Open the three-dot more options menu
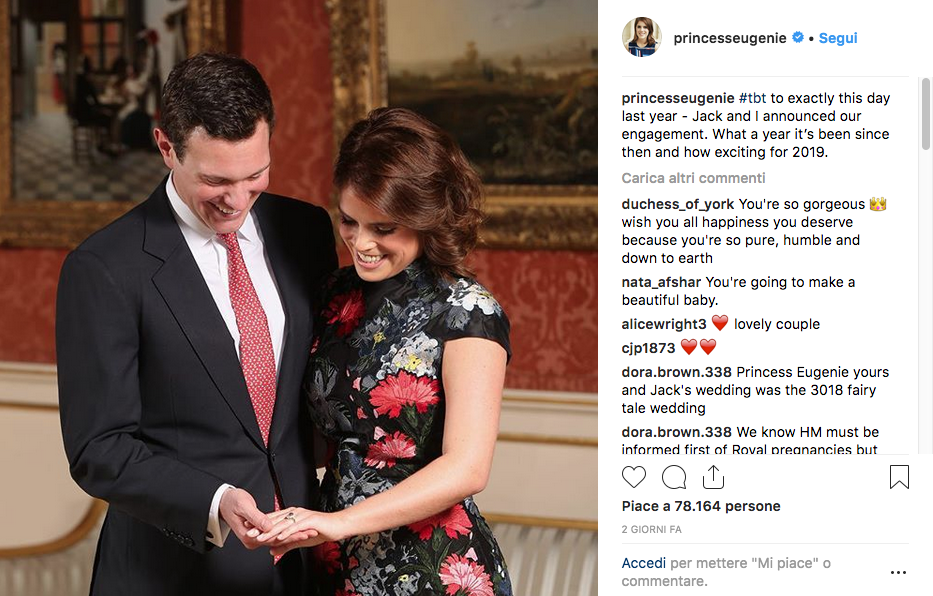The height and width of the screenshot is (596, 933). pos(898,572)
